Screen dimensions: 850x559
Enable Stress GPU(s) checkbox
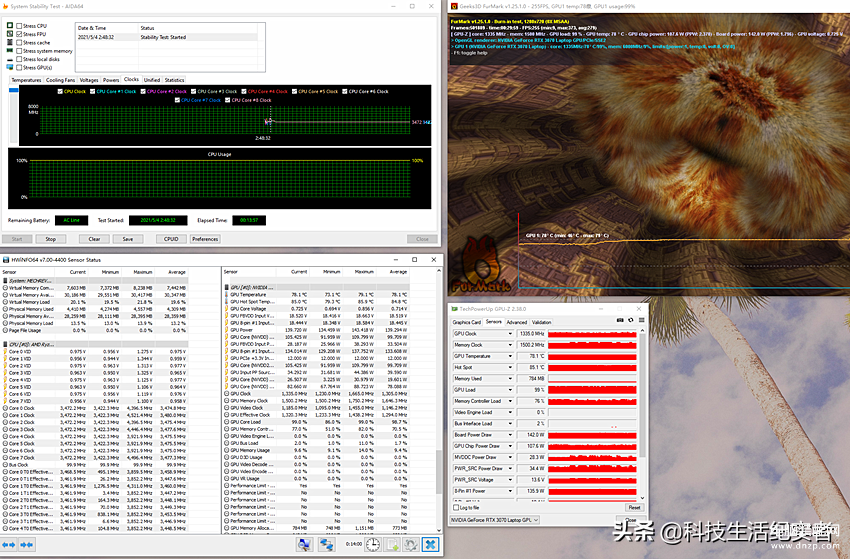pyautogui.click(x=20, y=67)
